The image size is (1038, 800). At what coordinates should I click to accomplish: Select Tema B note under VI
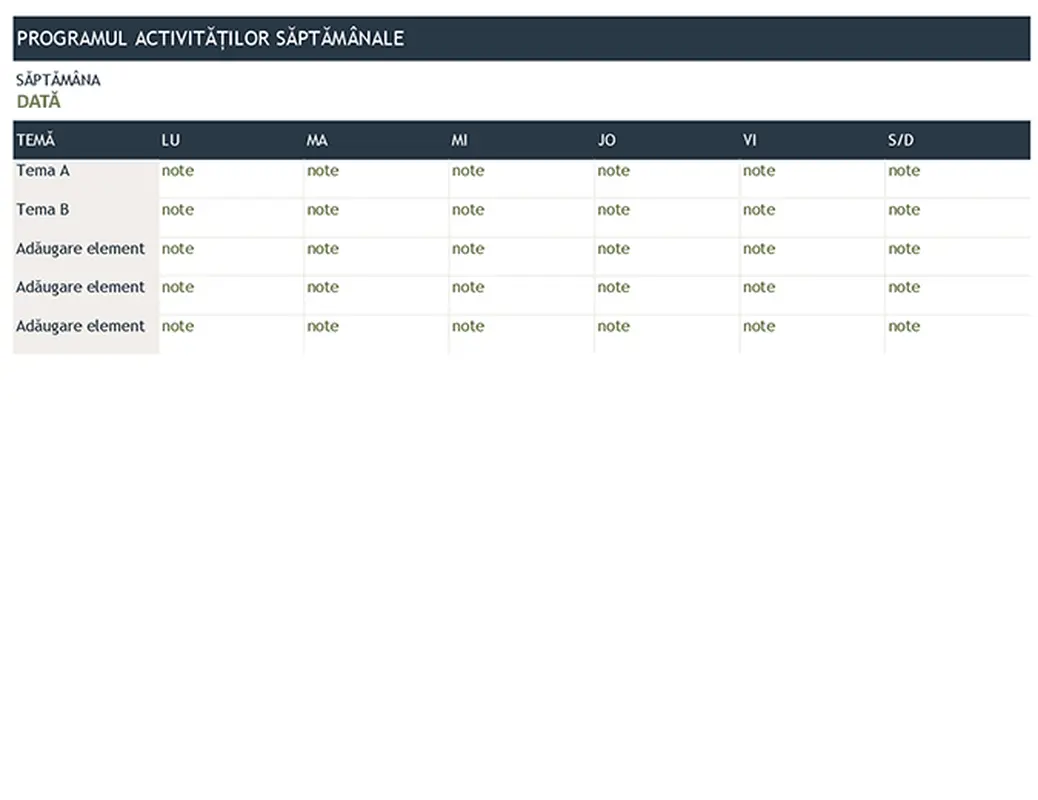(x=759, y=210)
